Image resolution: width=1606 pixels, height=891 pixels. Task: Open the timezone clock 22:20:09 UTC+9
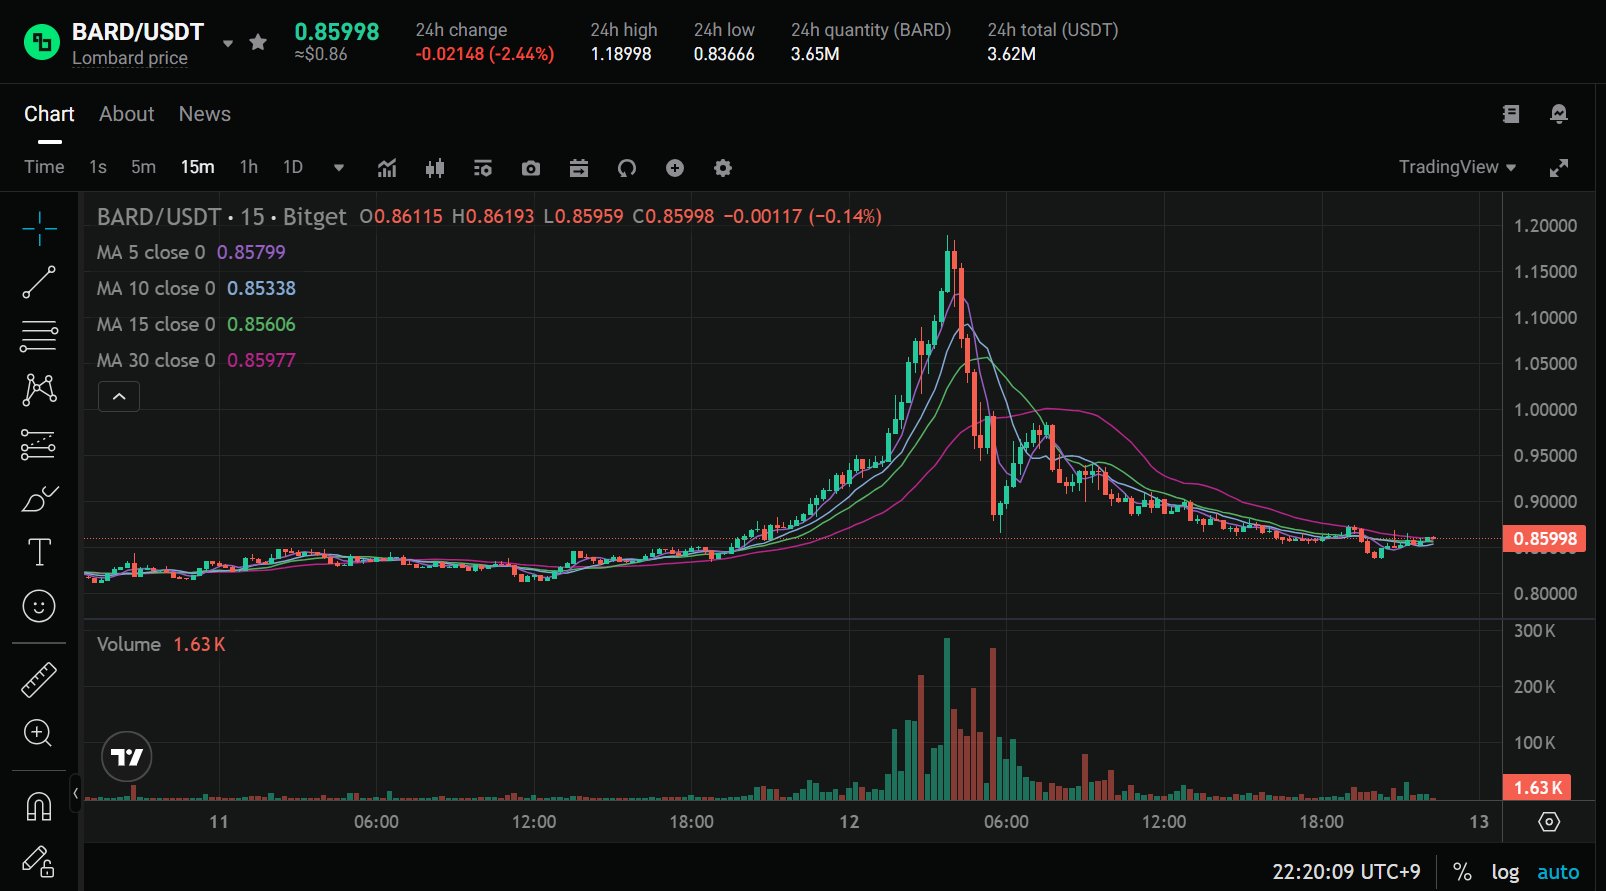(x=1346, y=872)
